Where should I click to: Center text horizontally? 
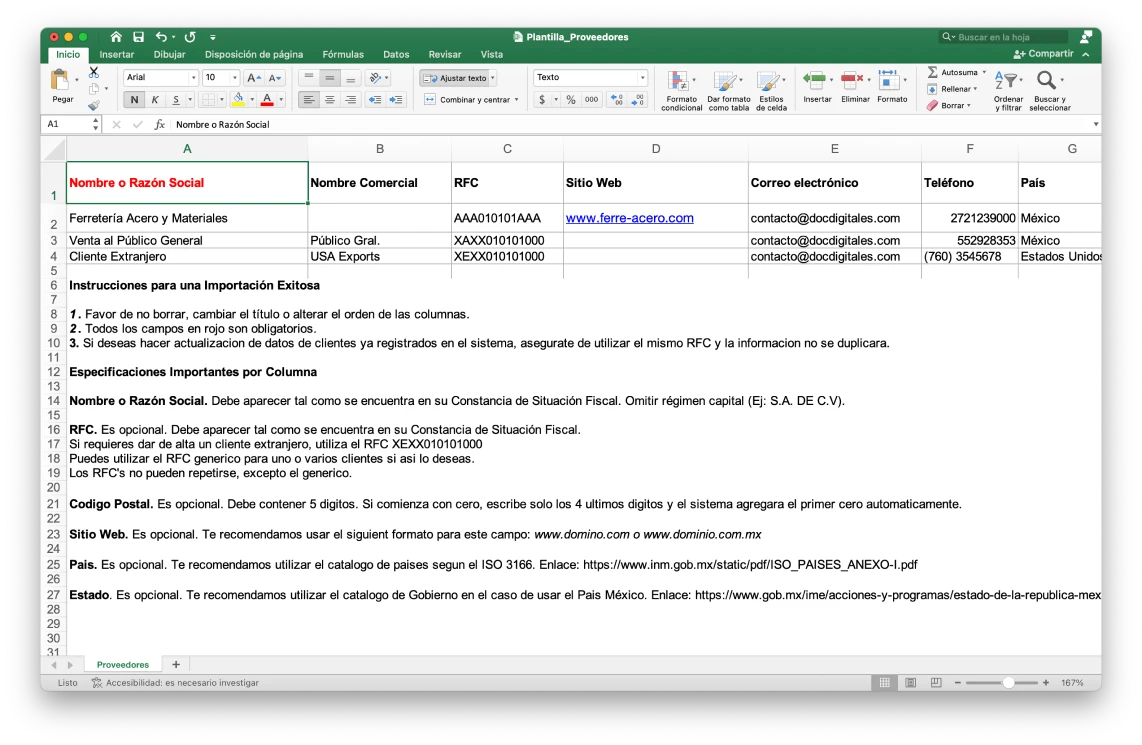pyautogui.click(x=329, y=100)
